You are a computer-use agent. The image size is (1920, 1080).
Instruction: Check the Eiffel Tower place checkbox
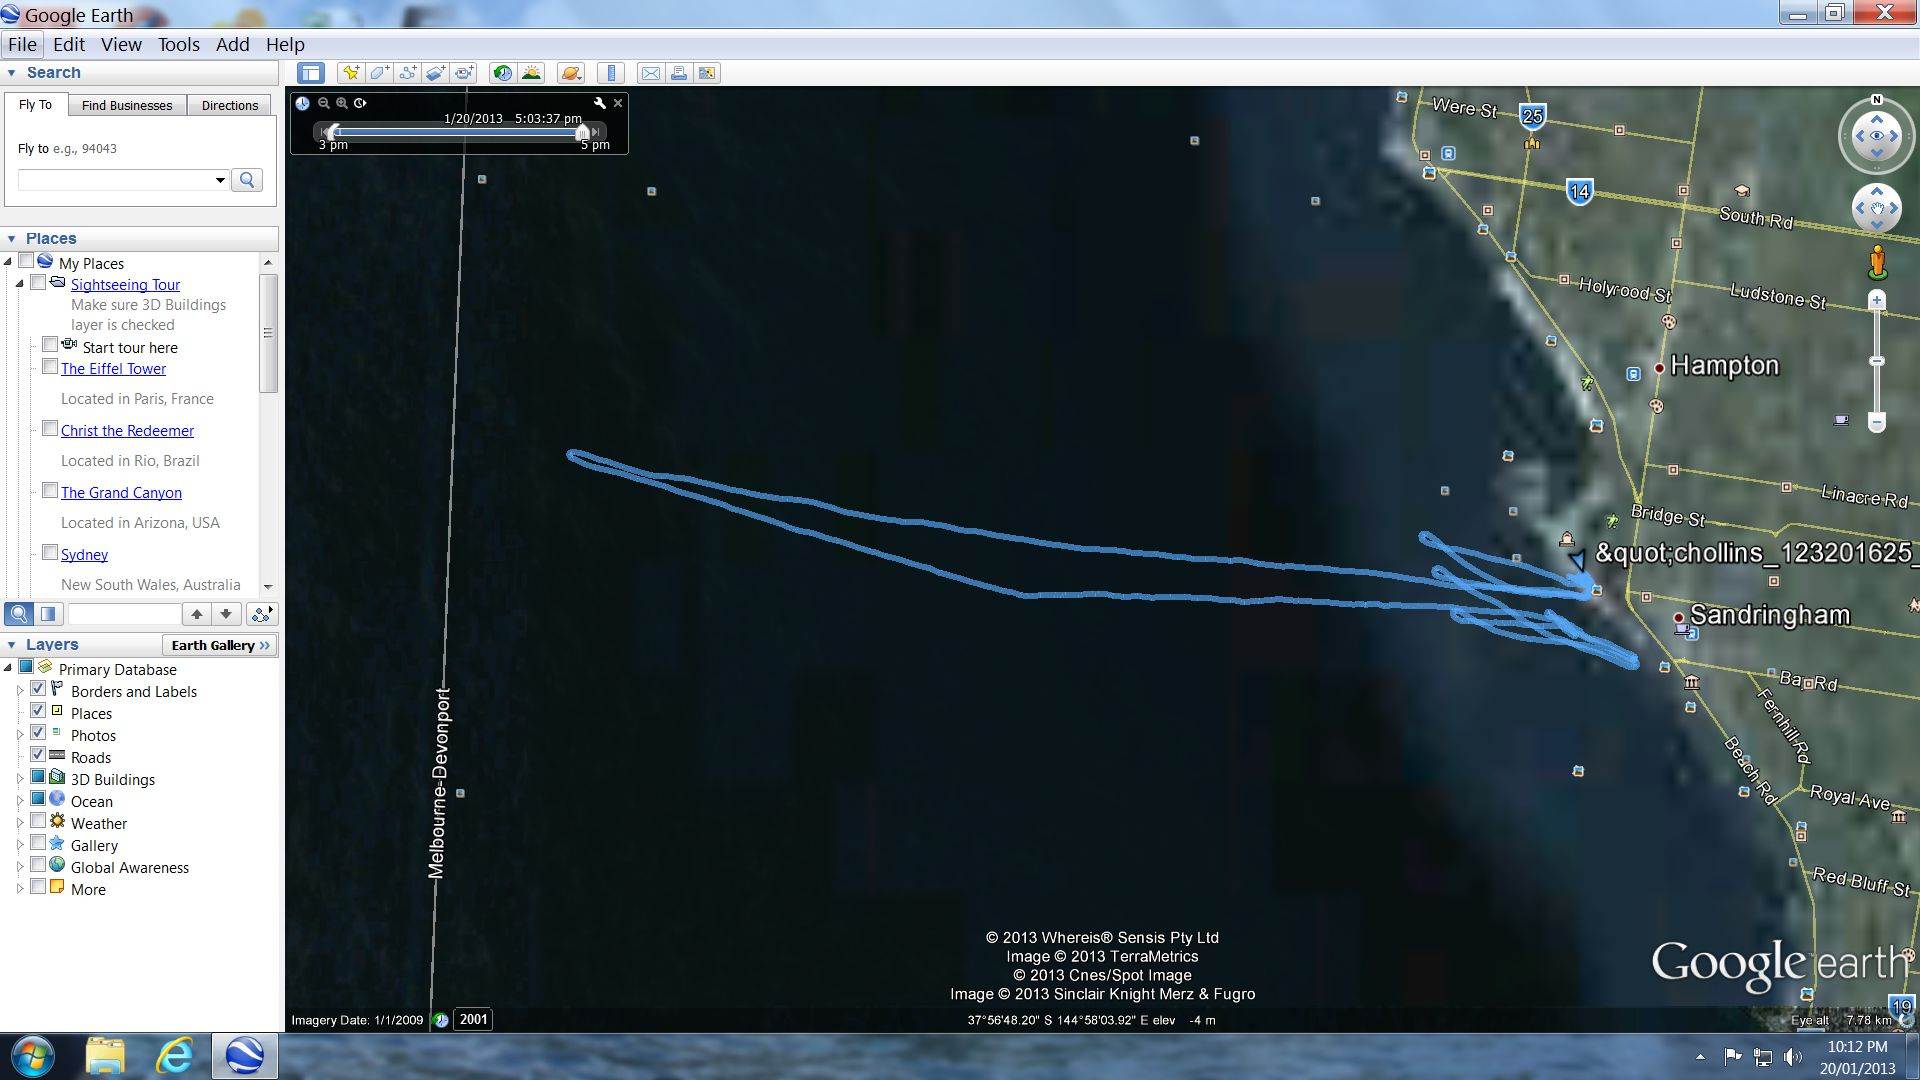point(49,367)
